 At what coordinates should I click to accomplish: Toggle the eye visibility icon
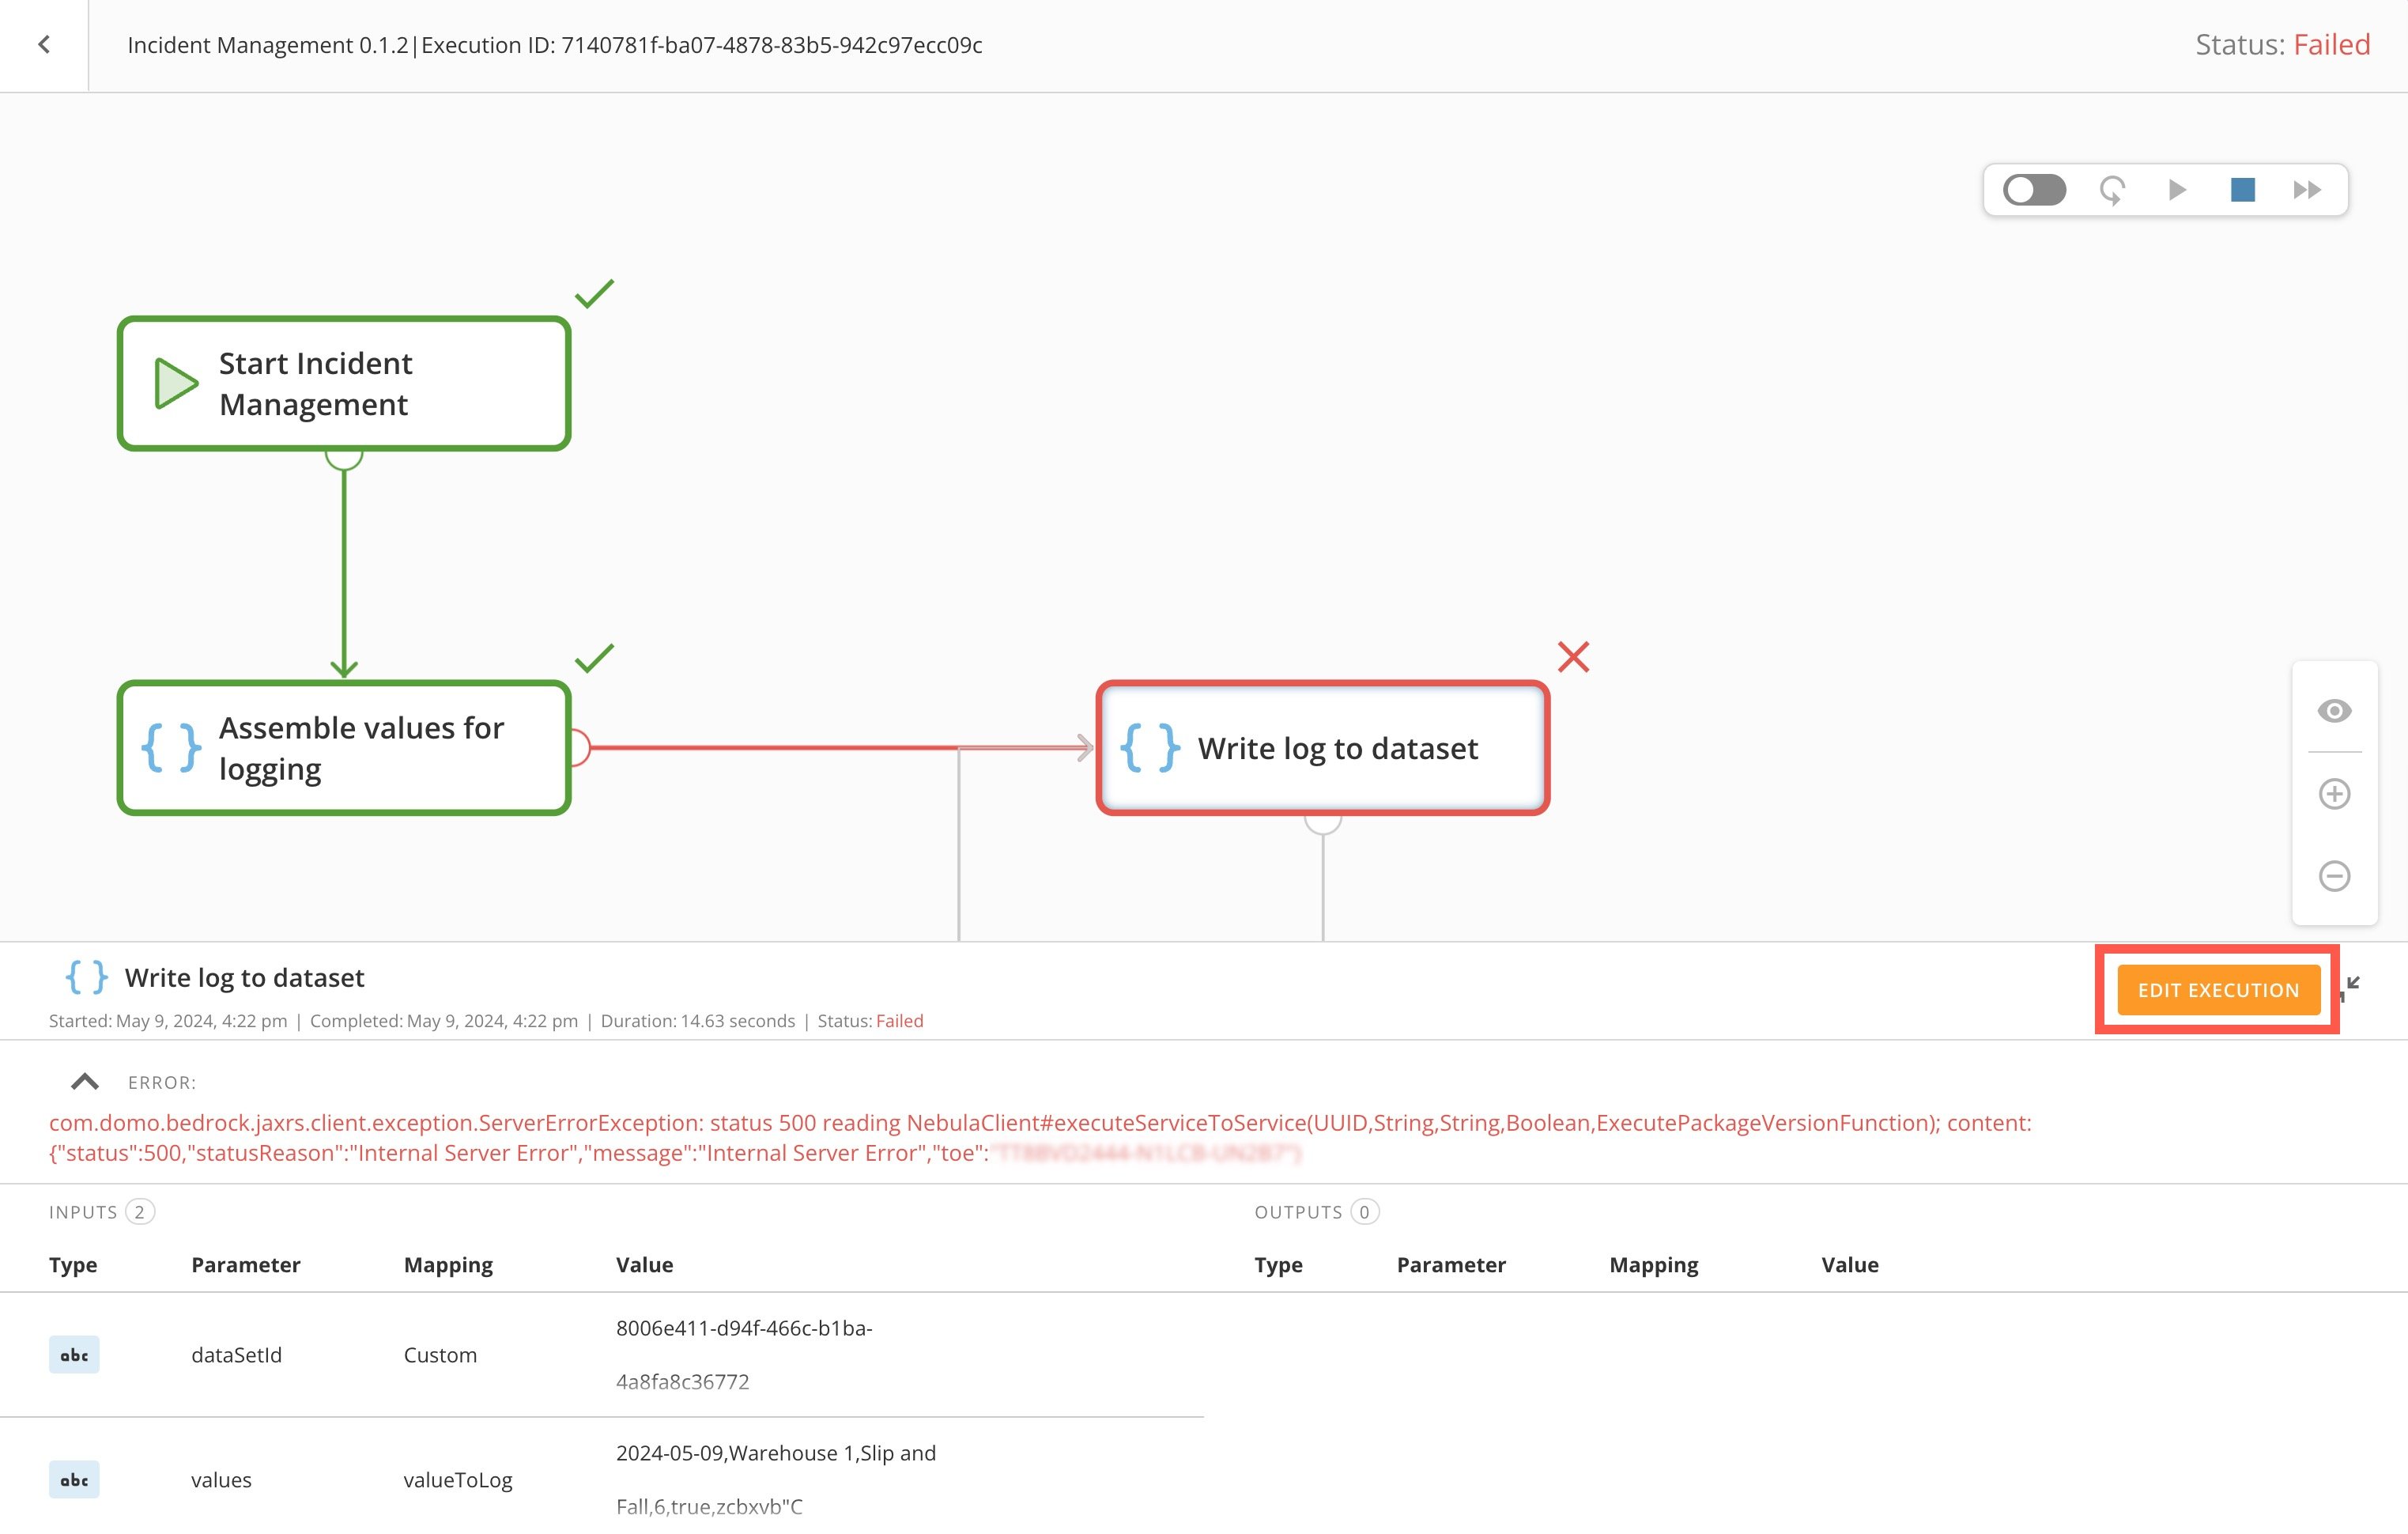(2334, 711)
